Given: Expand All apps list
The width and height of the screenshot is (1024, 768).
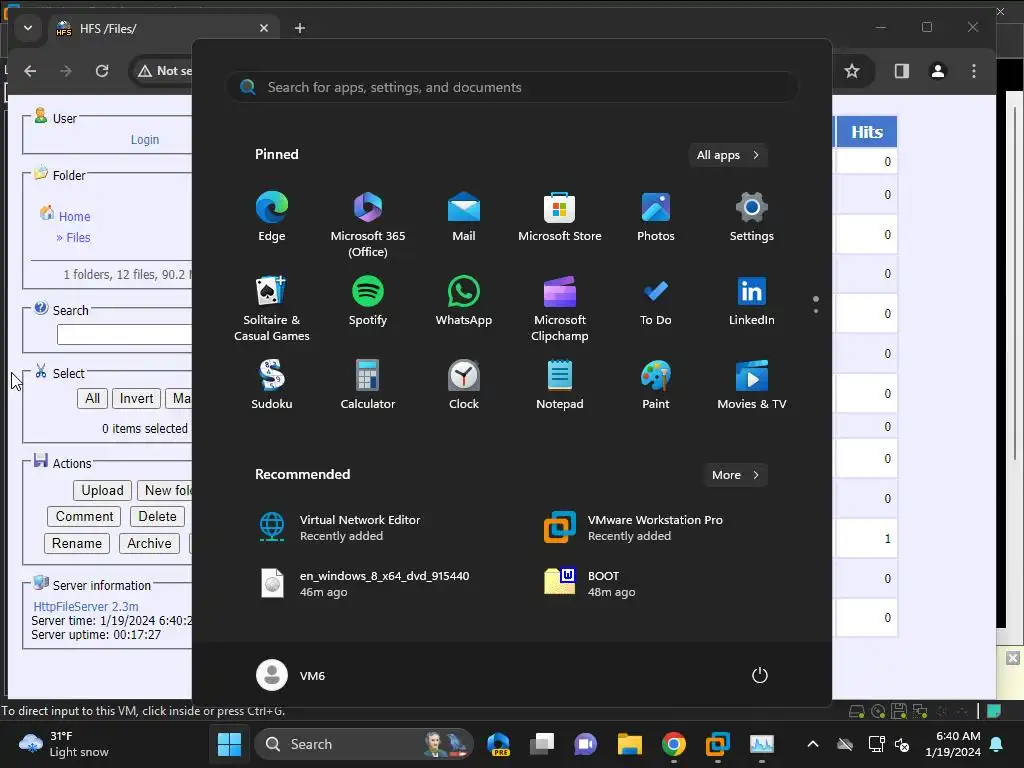Looking at the screenshot, I should [728, 155].
